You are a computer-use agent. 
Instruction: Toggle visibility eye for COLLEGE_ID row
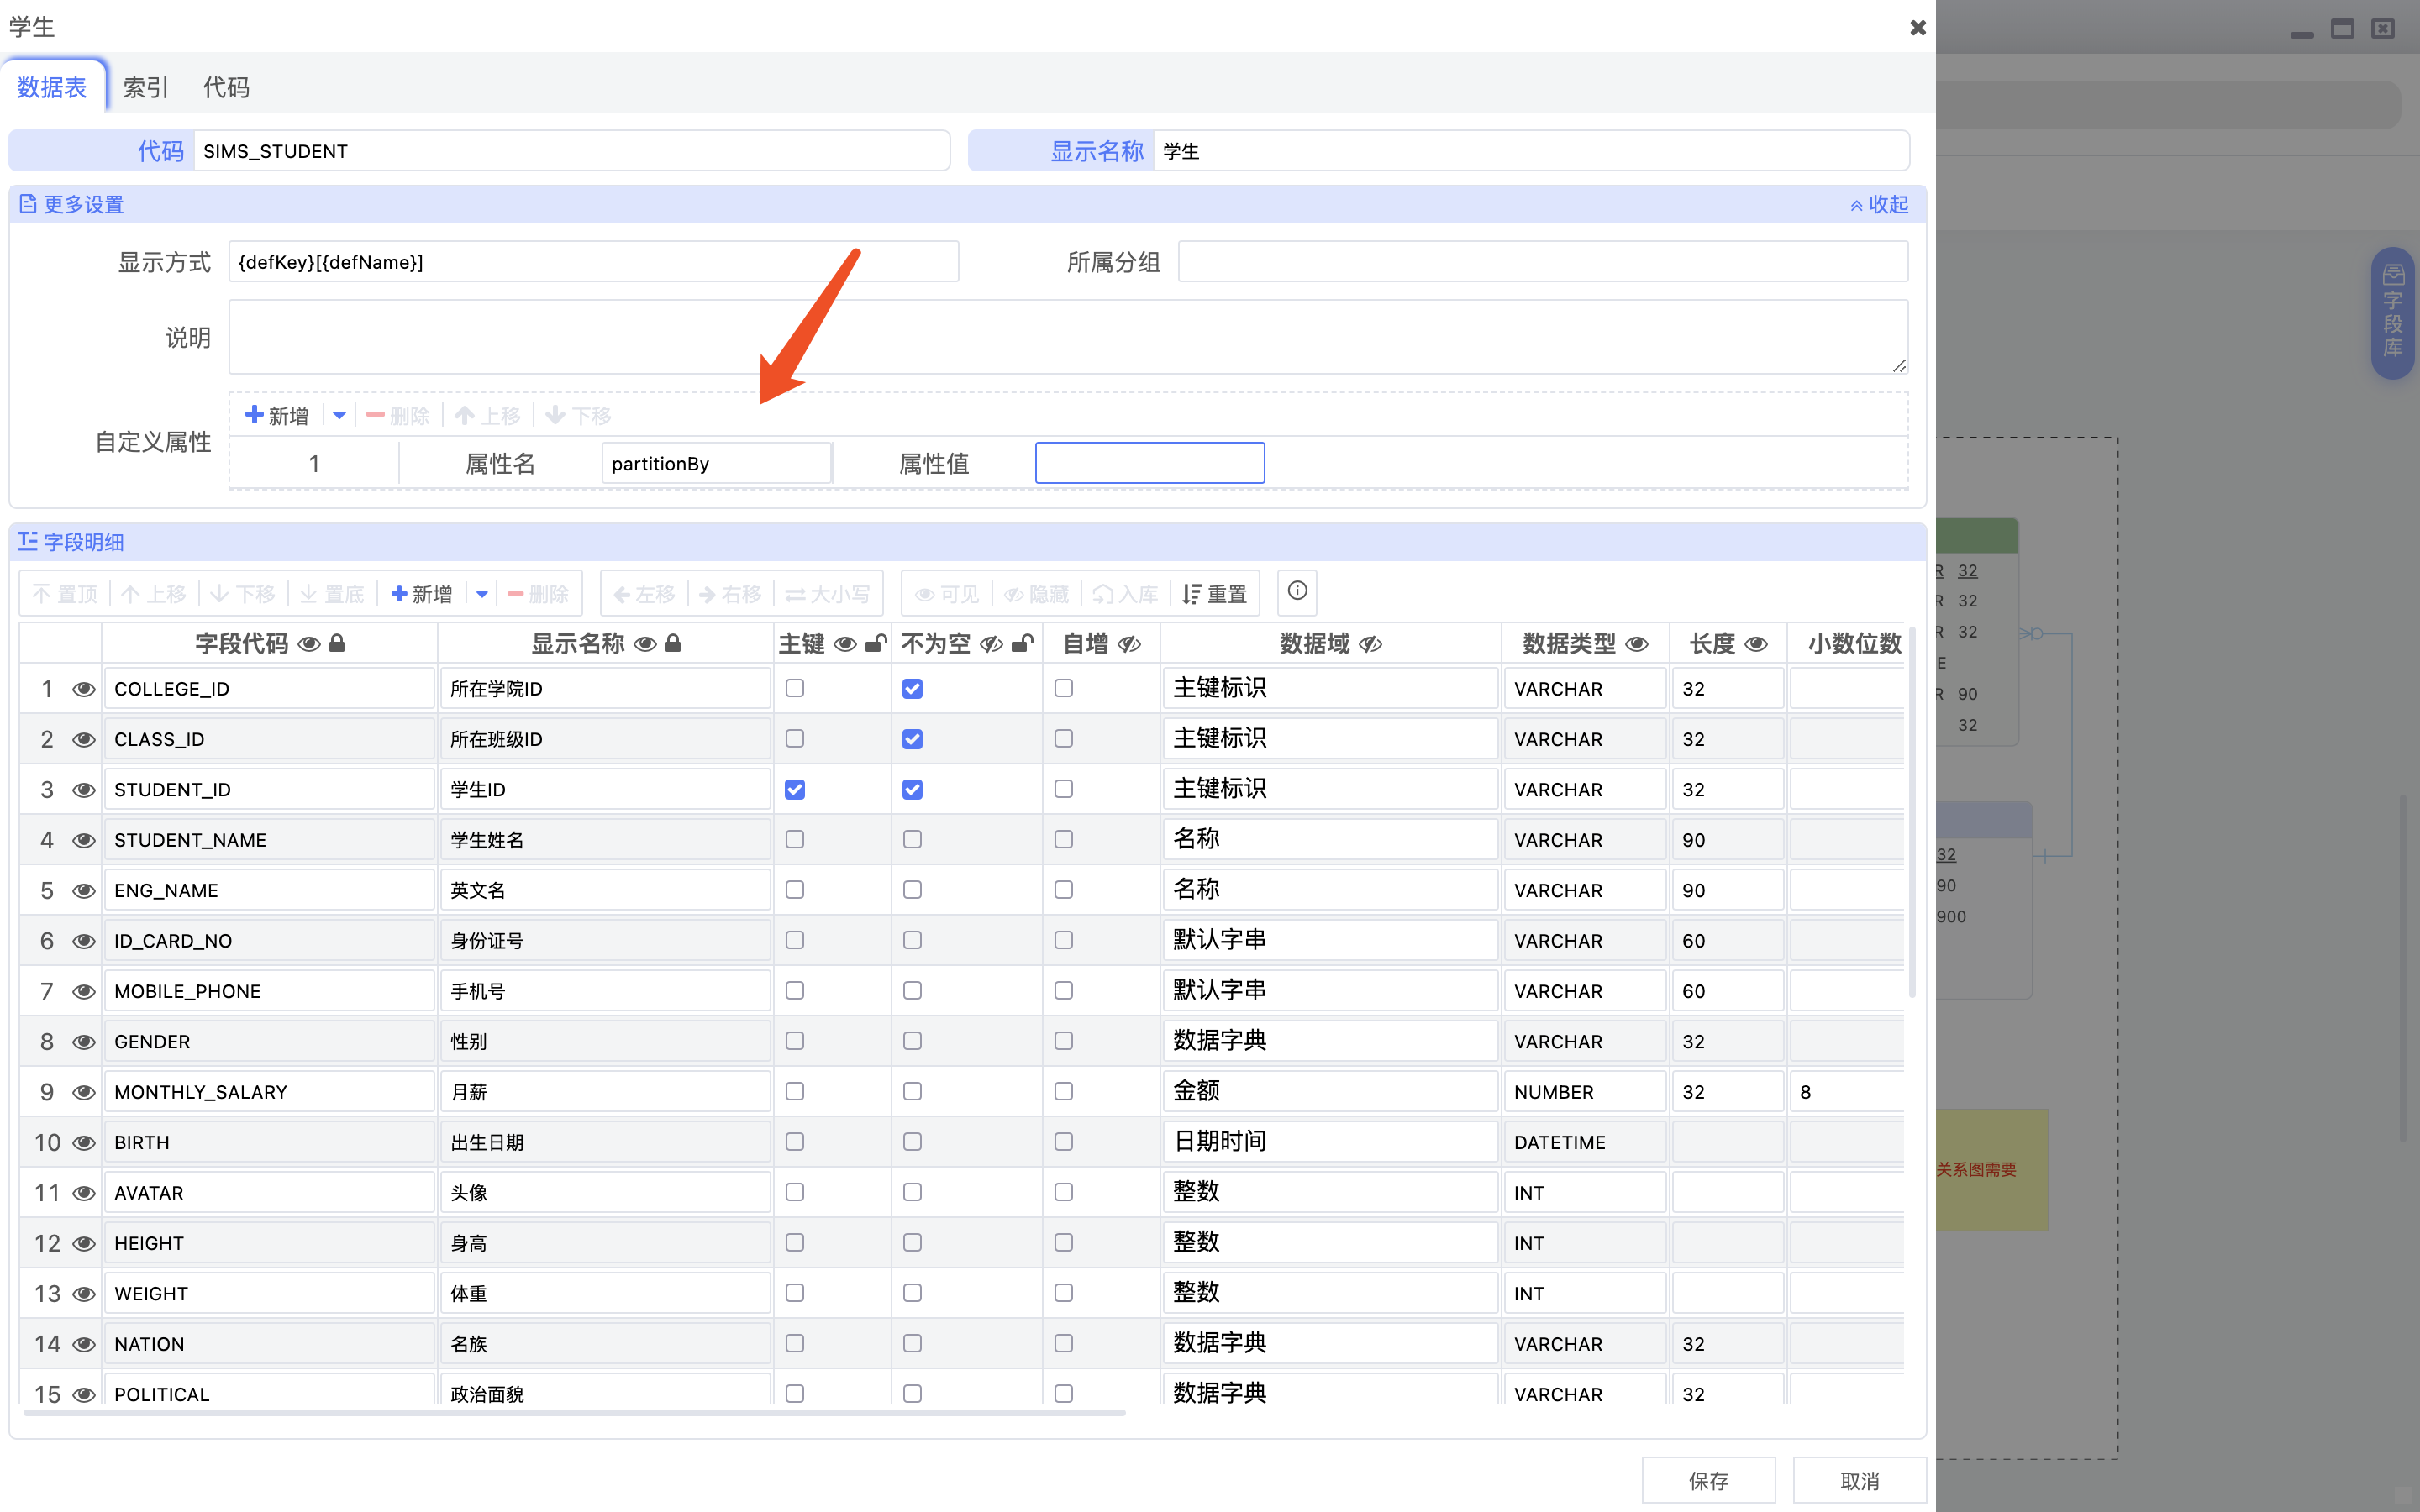[84, 689]
